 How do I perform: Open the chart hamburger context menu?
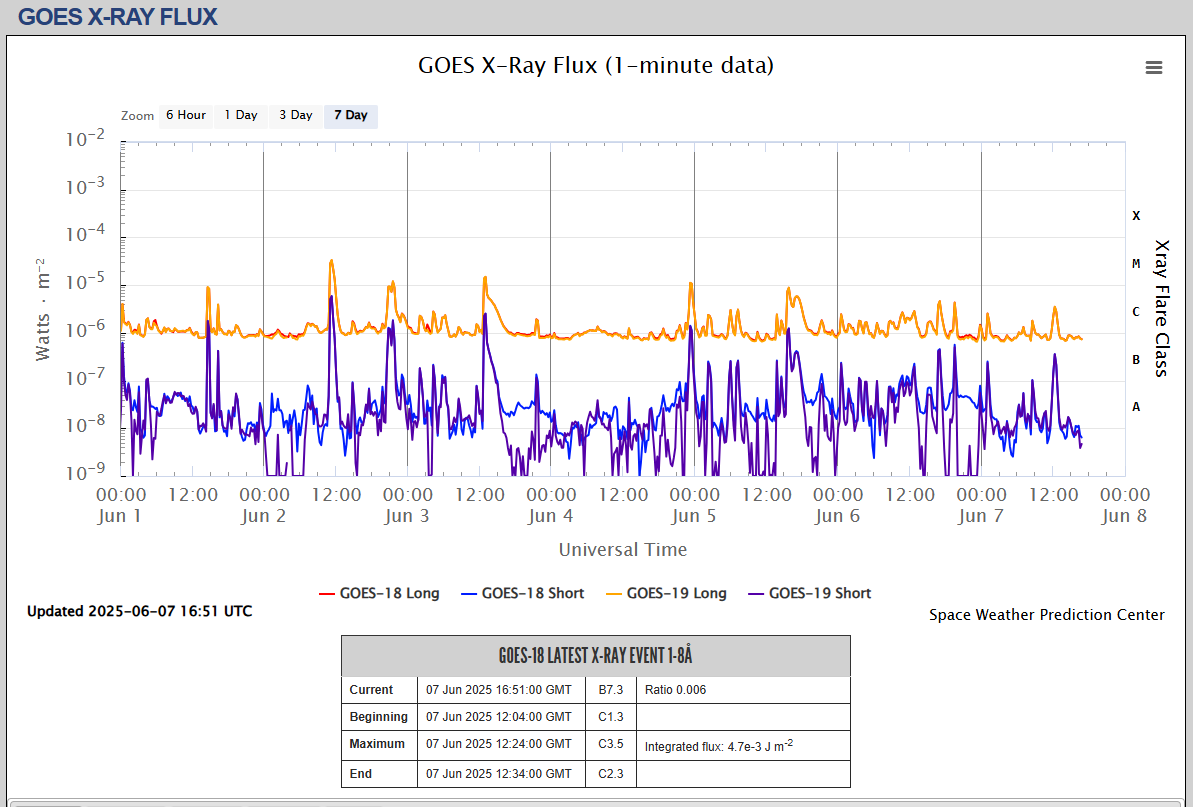pyautogui.click(x=1153, y=68)
